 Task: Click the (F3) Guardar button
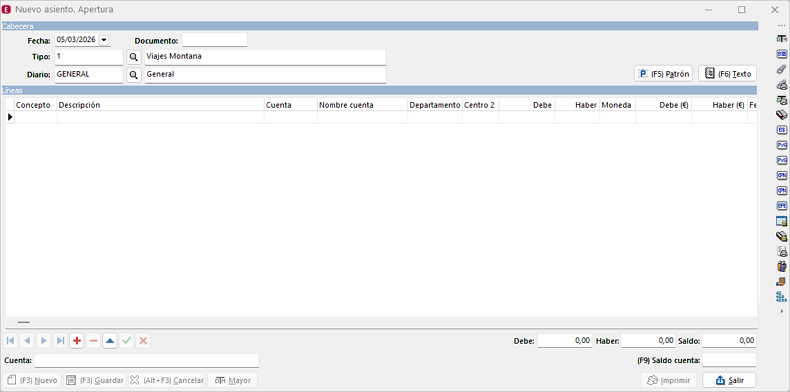[x=95, y=380]
